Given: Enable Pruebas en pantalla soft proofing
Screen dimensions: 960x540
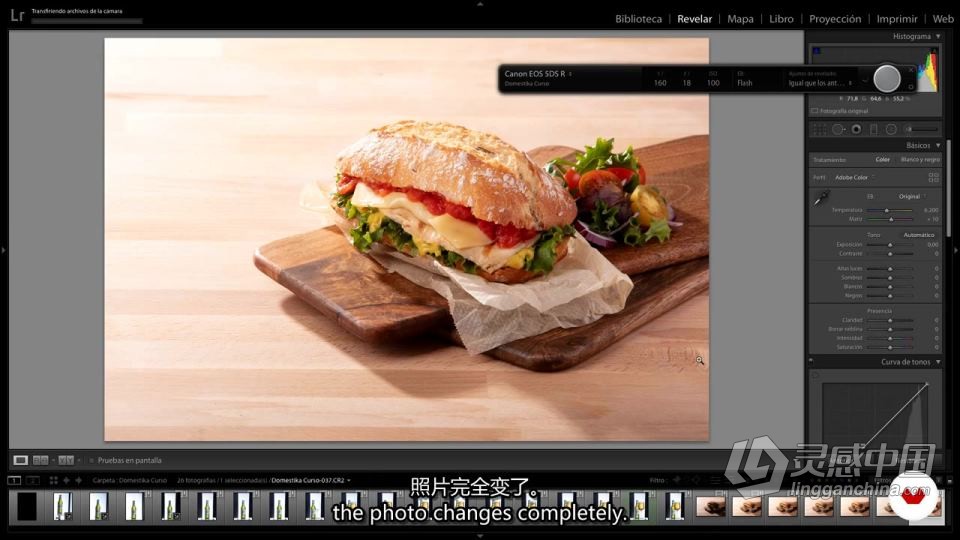Looking at the screenshot, I should tap(92, 460).
